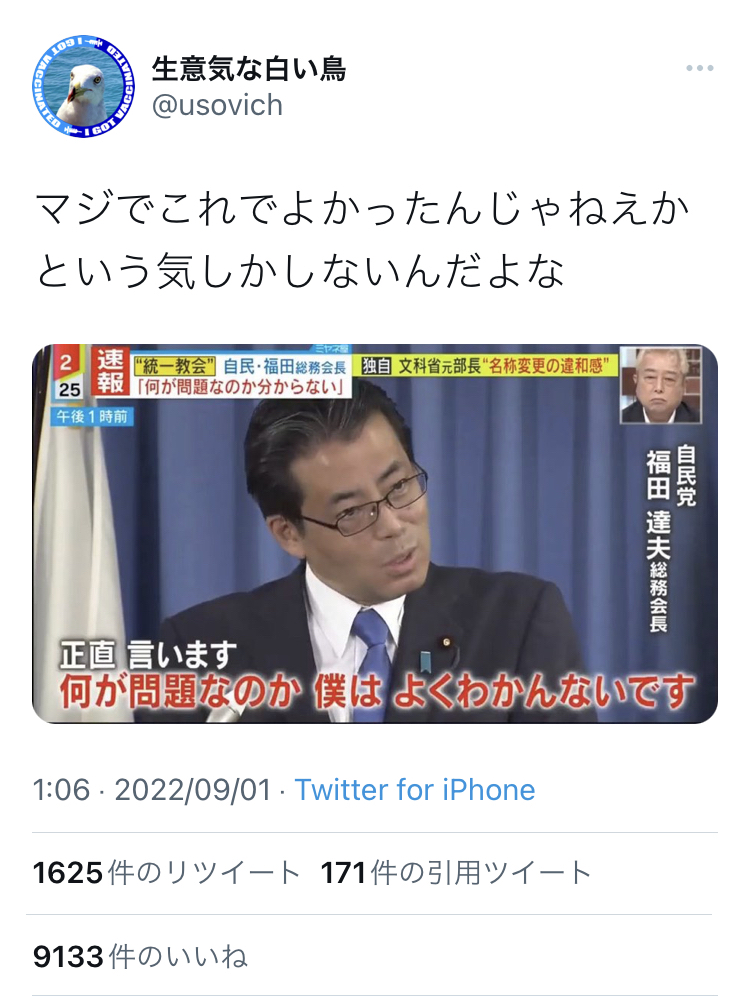Open the Twitter for iPhone source link
Image resolution: width=750 pixels, height=996 pixels.
[x=415, y=790]
